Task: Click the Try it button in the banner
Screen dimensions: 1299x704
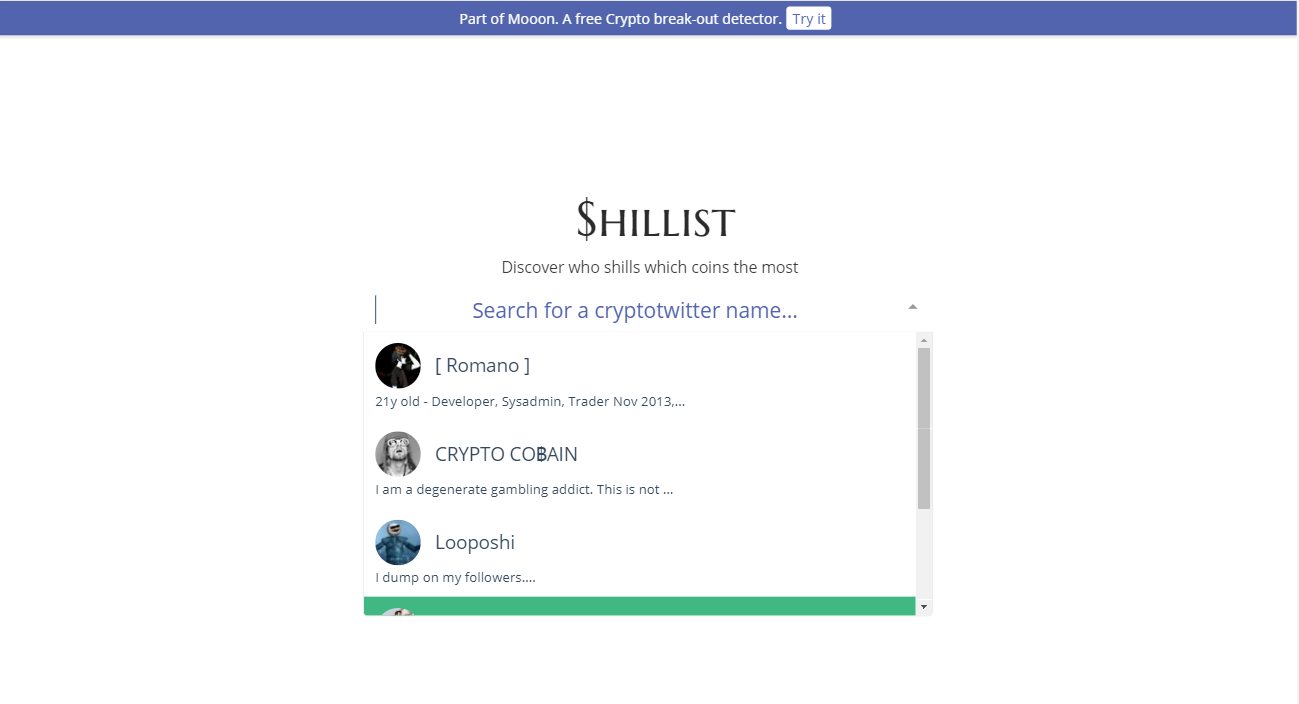Action: [808, 18]
